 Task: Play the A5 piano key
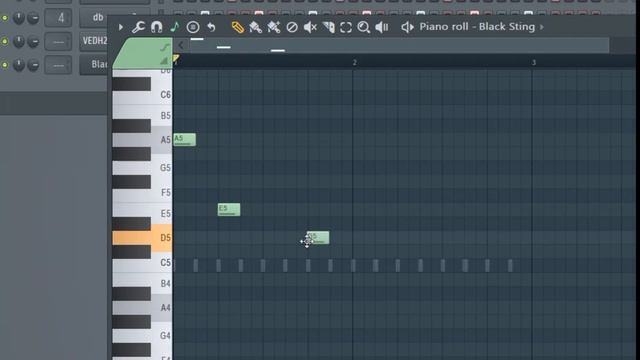pyautogui.click(x=142, y=140)
